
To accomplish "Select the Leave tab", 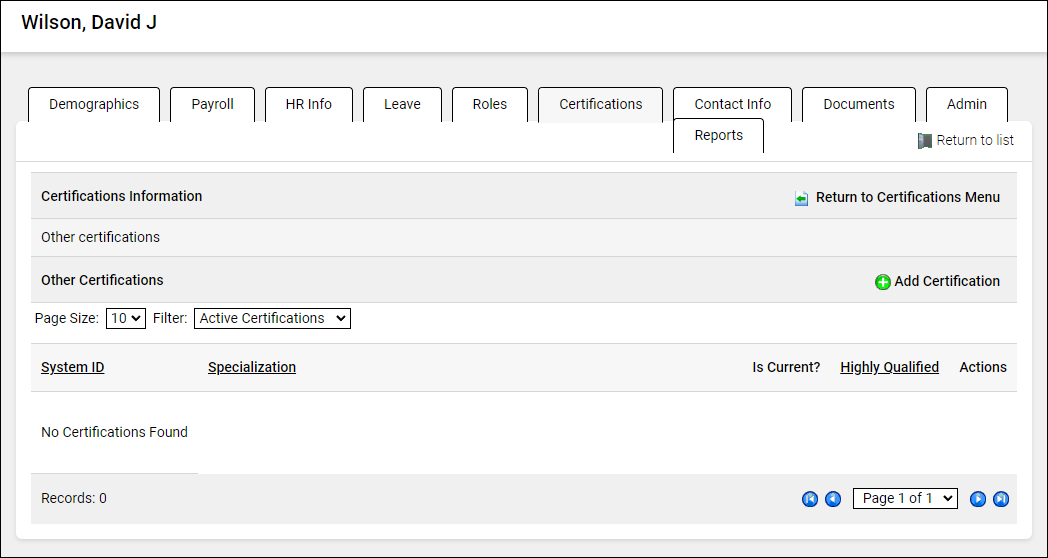I will (402, 104).
